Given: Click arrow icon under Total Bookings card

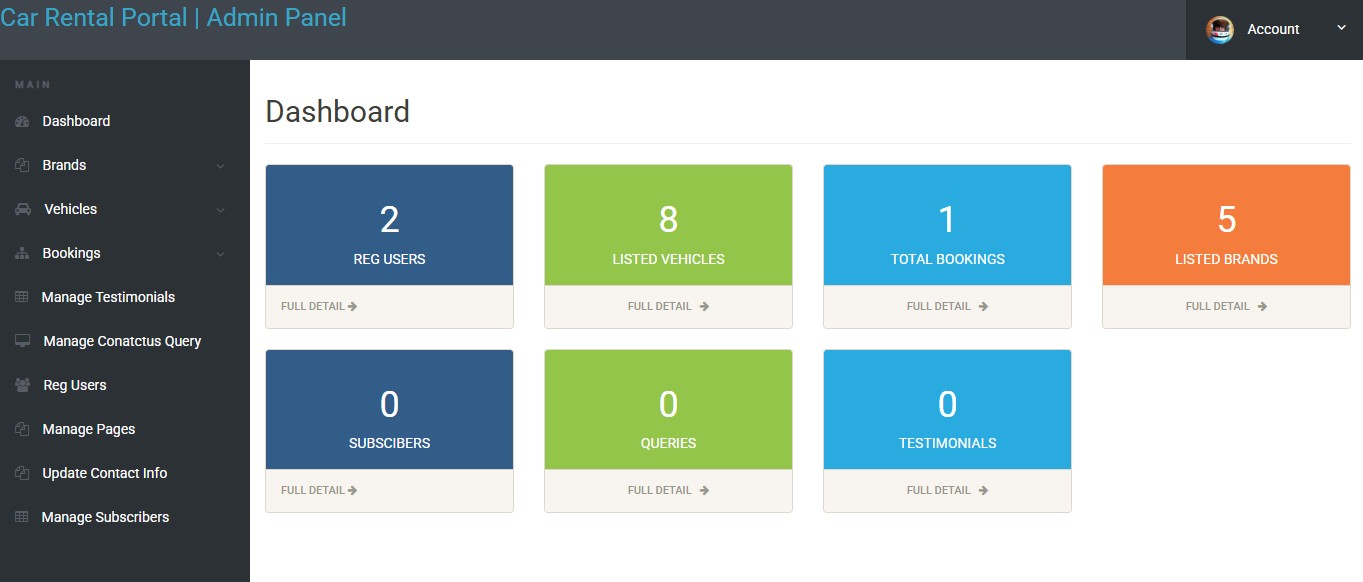Looking at the screenshot, I should 983,306.
